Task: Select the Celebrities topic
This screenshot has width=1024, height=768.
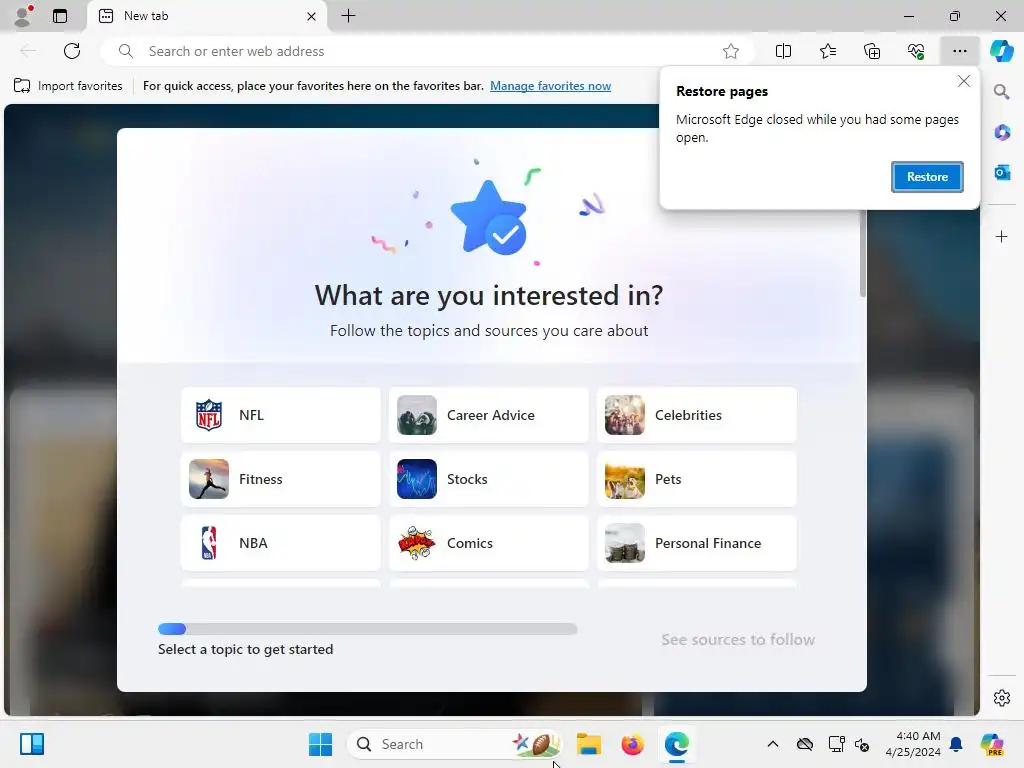Action: pos(697,415)
